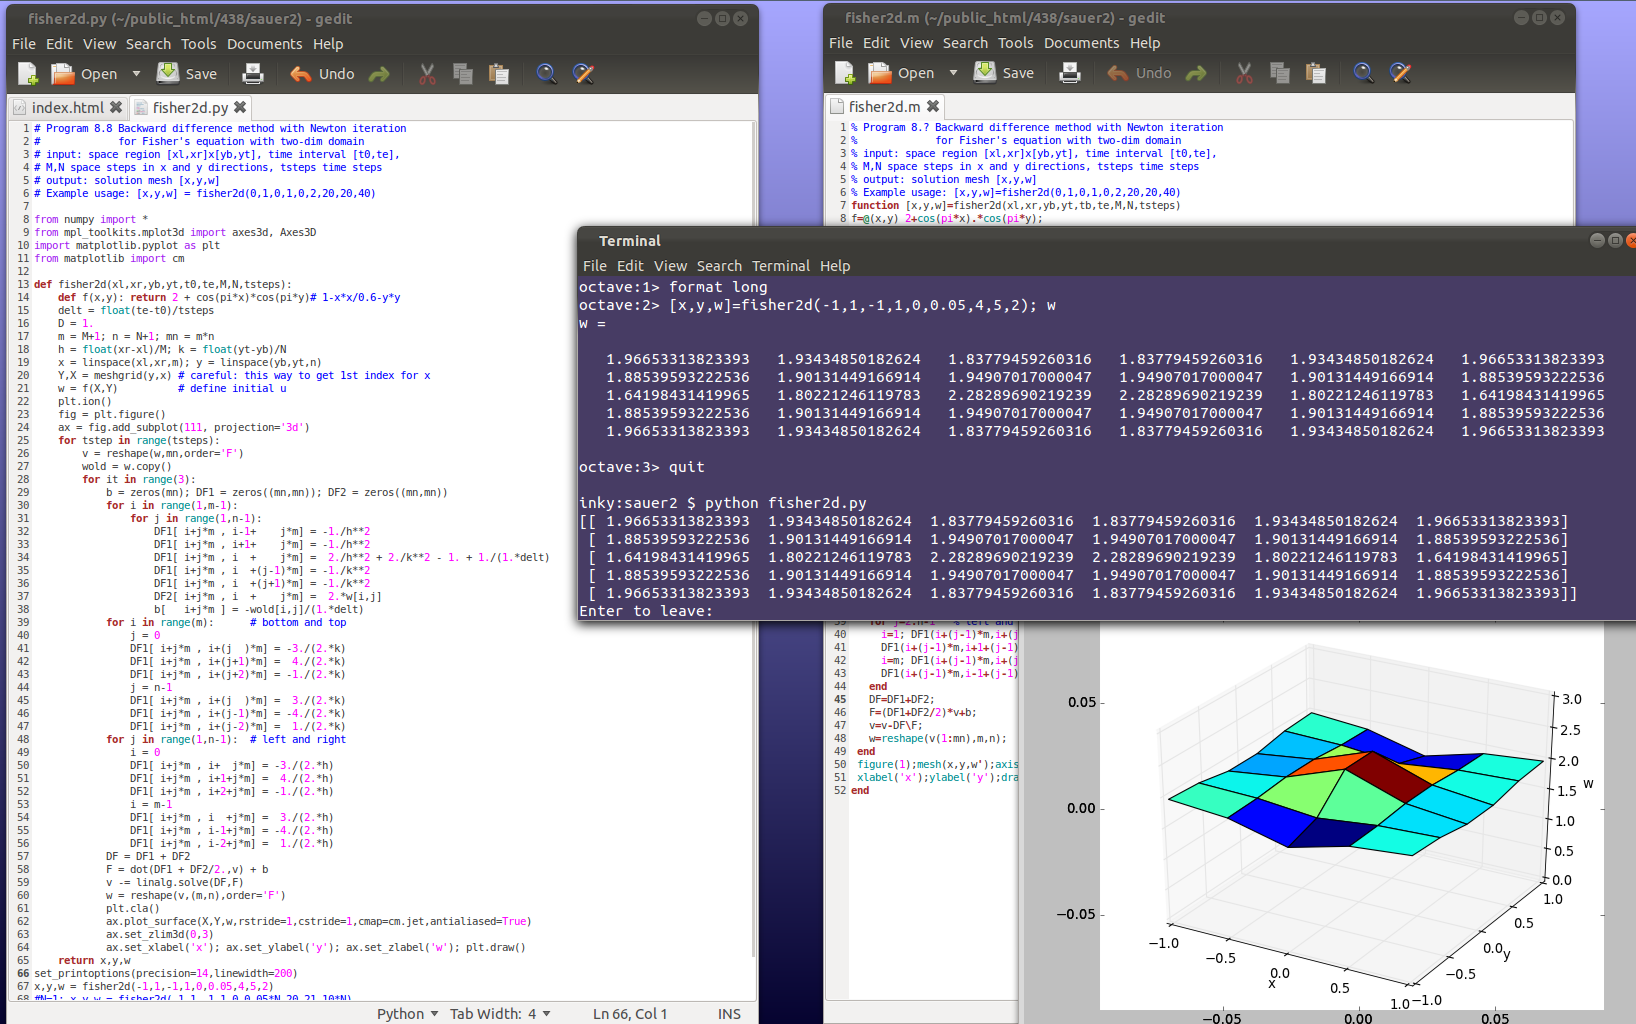Expand recent files arrow beside Open, fisher2d.m window
The height and width of the screenshot is (1024, 1636).
pos(953,73)
